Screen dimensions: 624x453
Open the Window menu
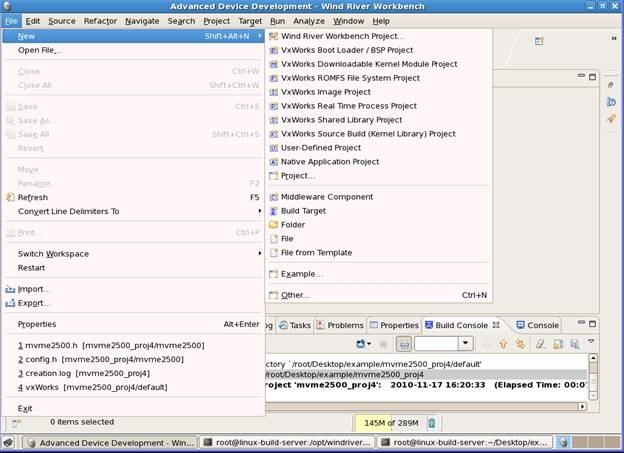point(349,21)
